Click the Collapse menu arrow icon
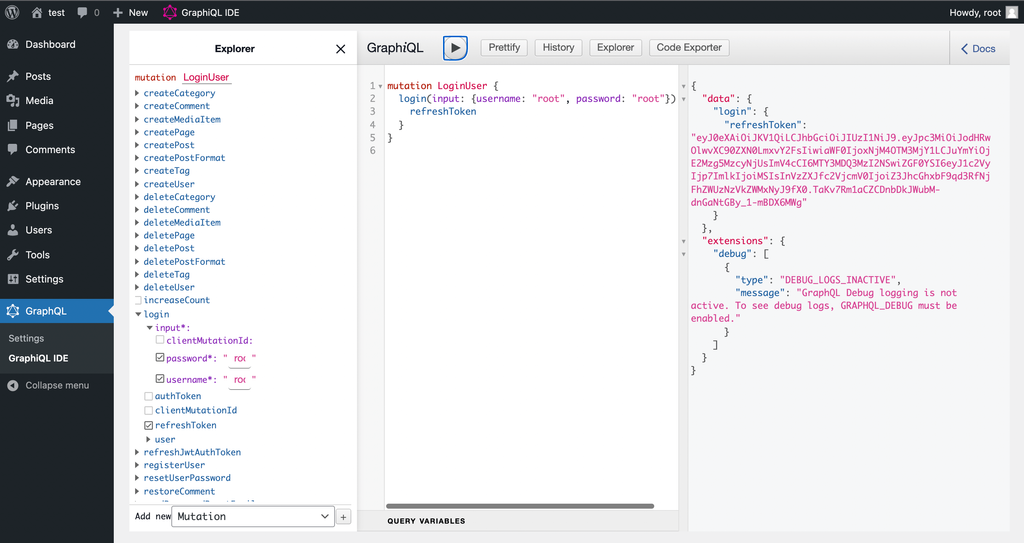This screenshot has height=543, width=1024. [x=12, y=386]
